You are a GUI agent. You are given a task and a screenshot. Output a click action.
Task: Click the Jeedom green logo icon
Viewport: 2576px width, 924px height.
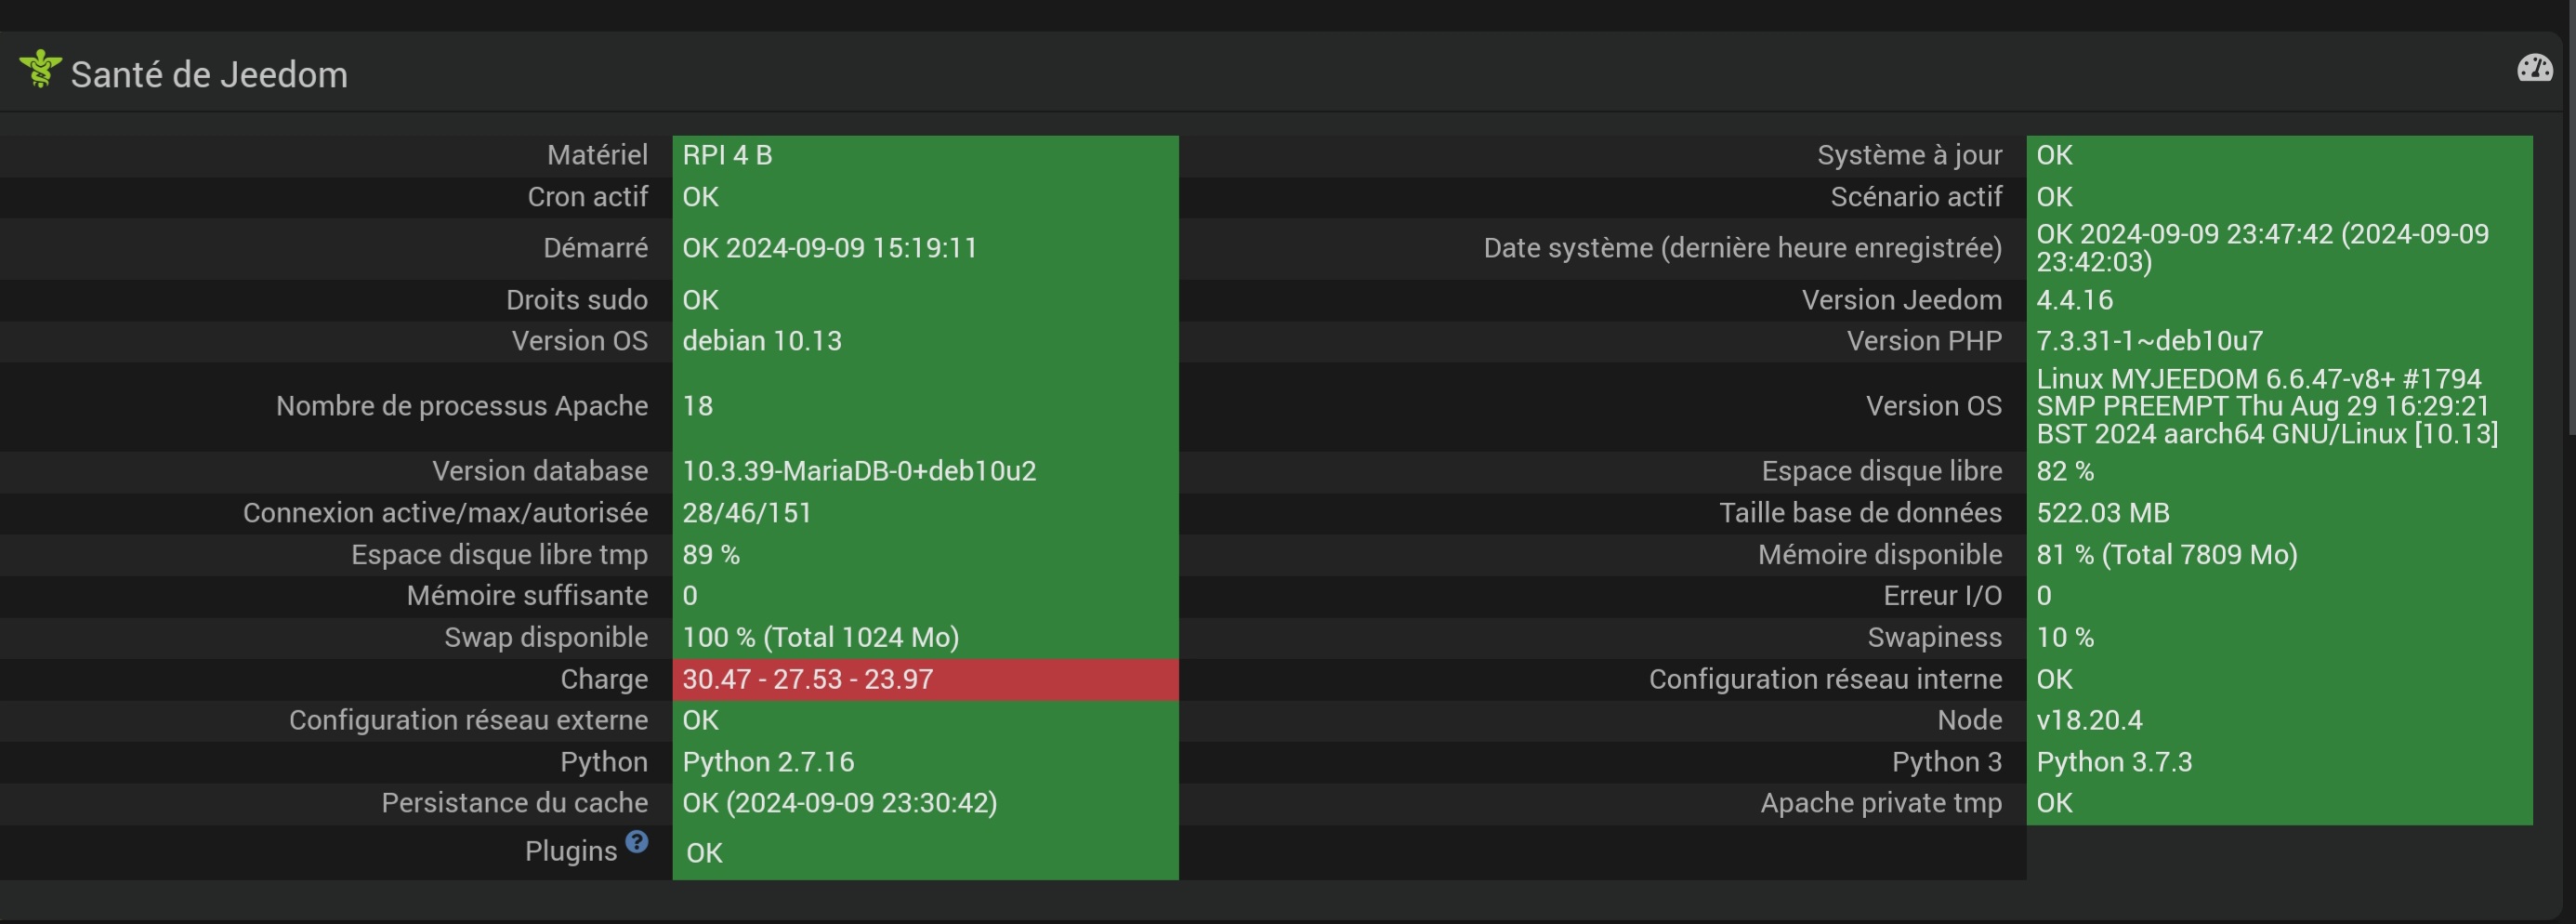40,69
